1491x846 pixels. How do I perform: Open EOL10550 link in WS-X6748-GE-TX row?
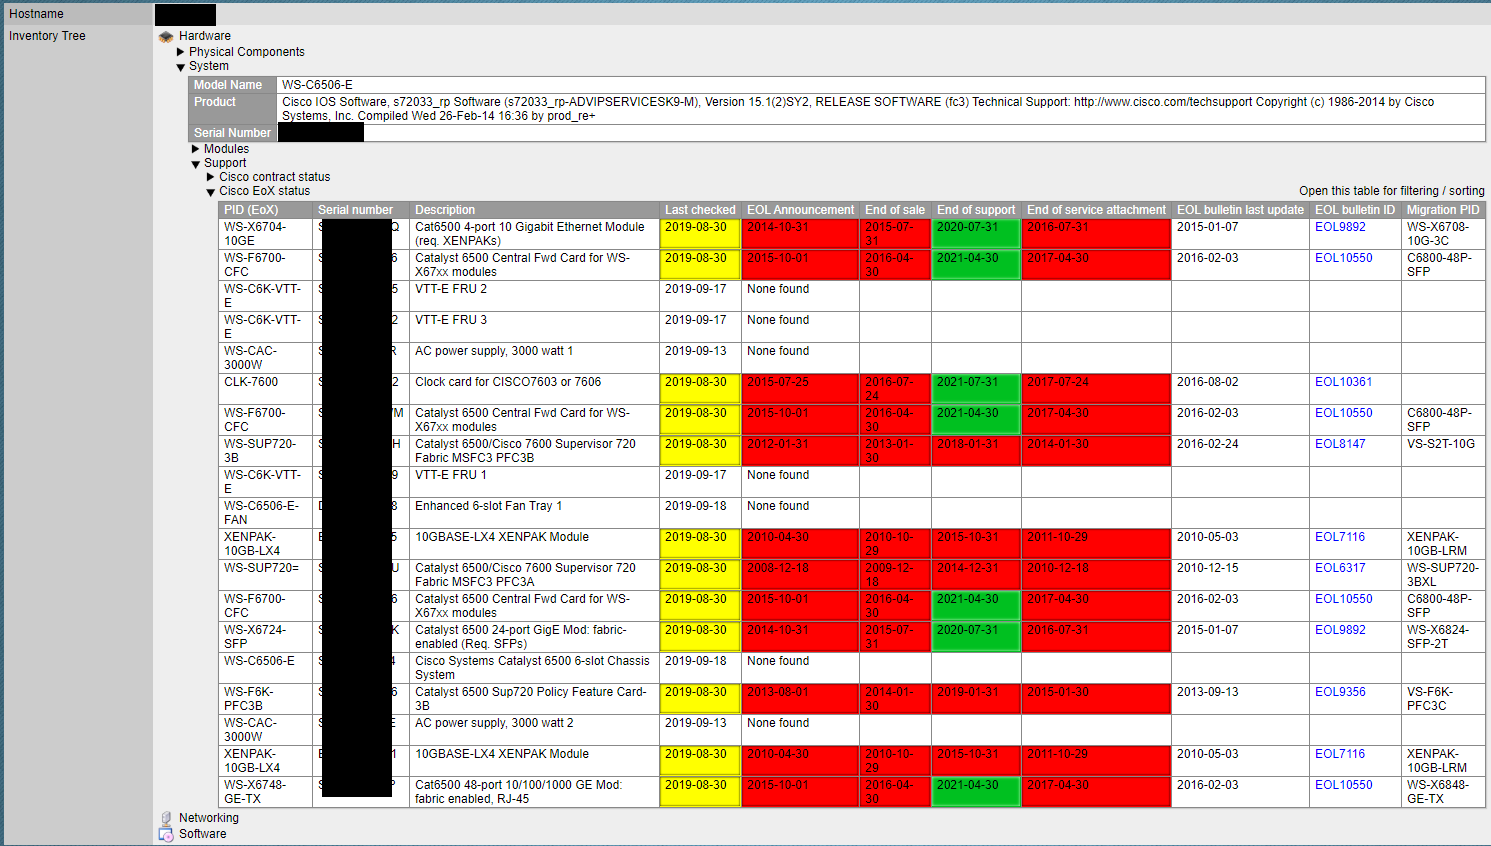click(1343, 785)
